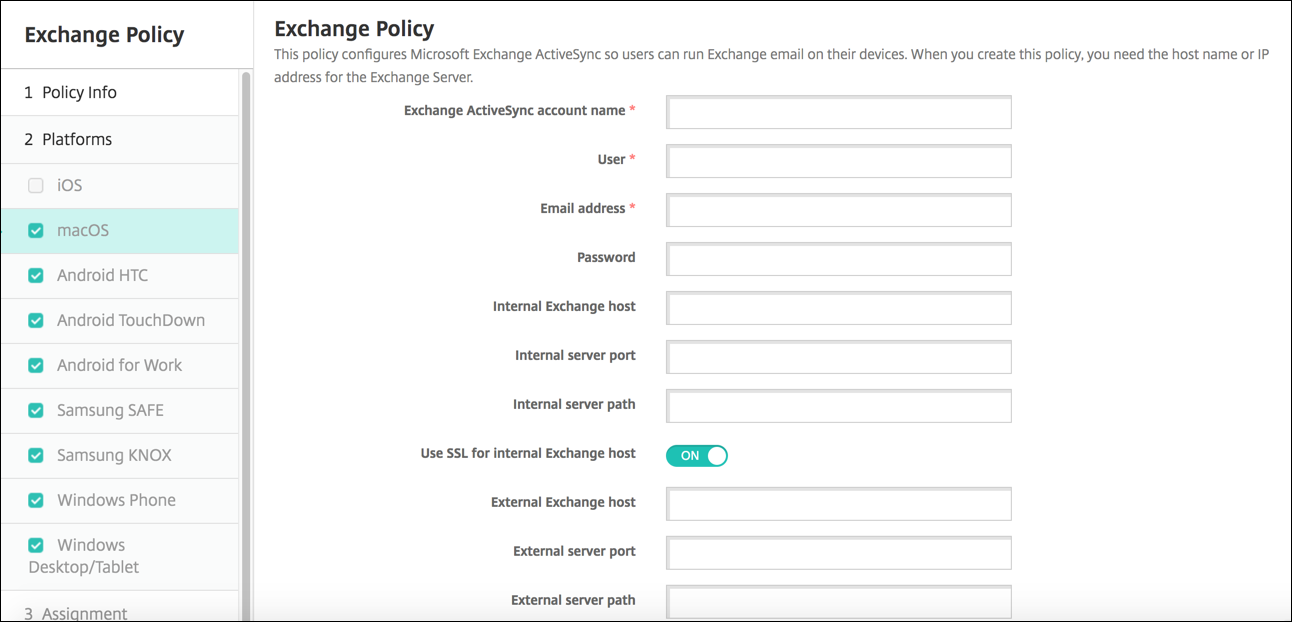Image resolution: width=1292 pixels, height=622 pixels.
Task: Uncheck the Samsung KNOX checkbox
Action: point(36,456)
